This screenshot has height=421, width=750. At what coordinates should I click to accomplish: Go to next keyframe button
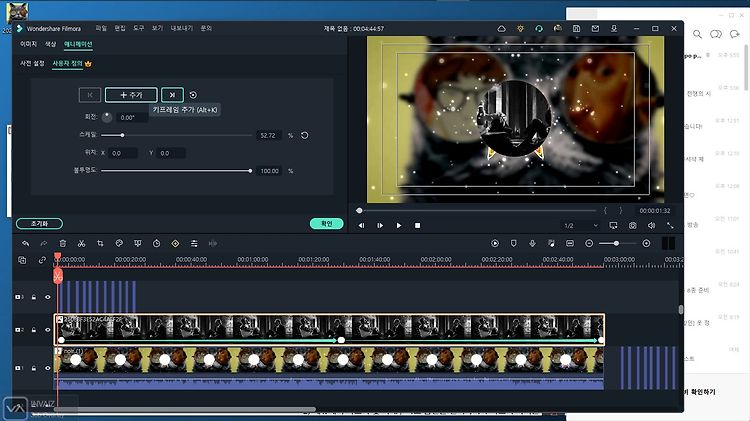172,95
